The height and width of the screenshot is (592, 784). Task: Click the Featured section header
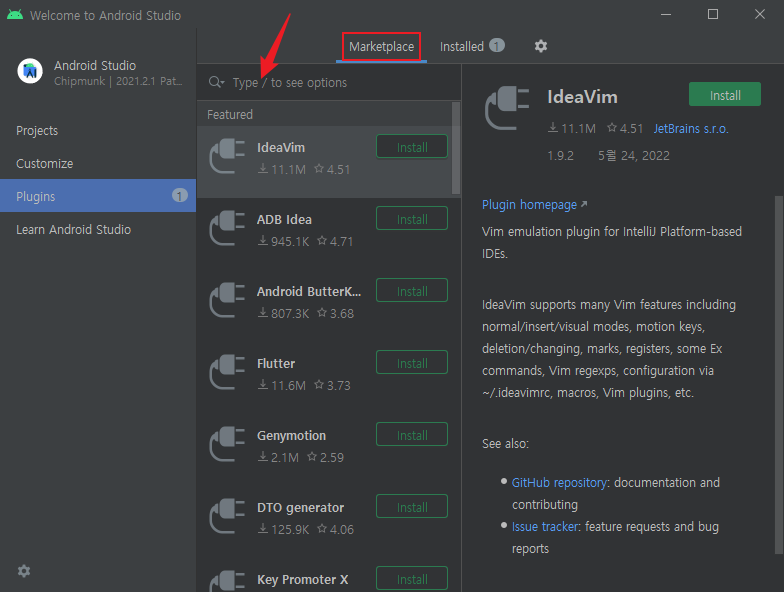[230, 114]
